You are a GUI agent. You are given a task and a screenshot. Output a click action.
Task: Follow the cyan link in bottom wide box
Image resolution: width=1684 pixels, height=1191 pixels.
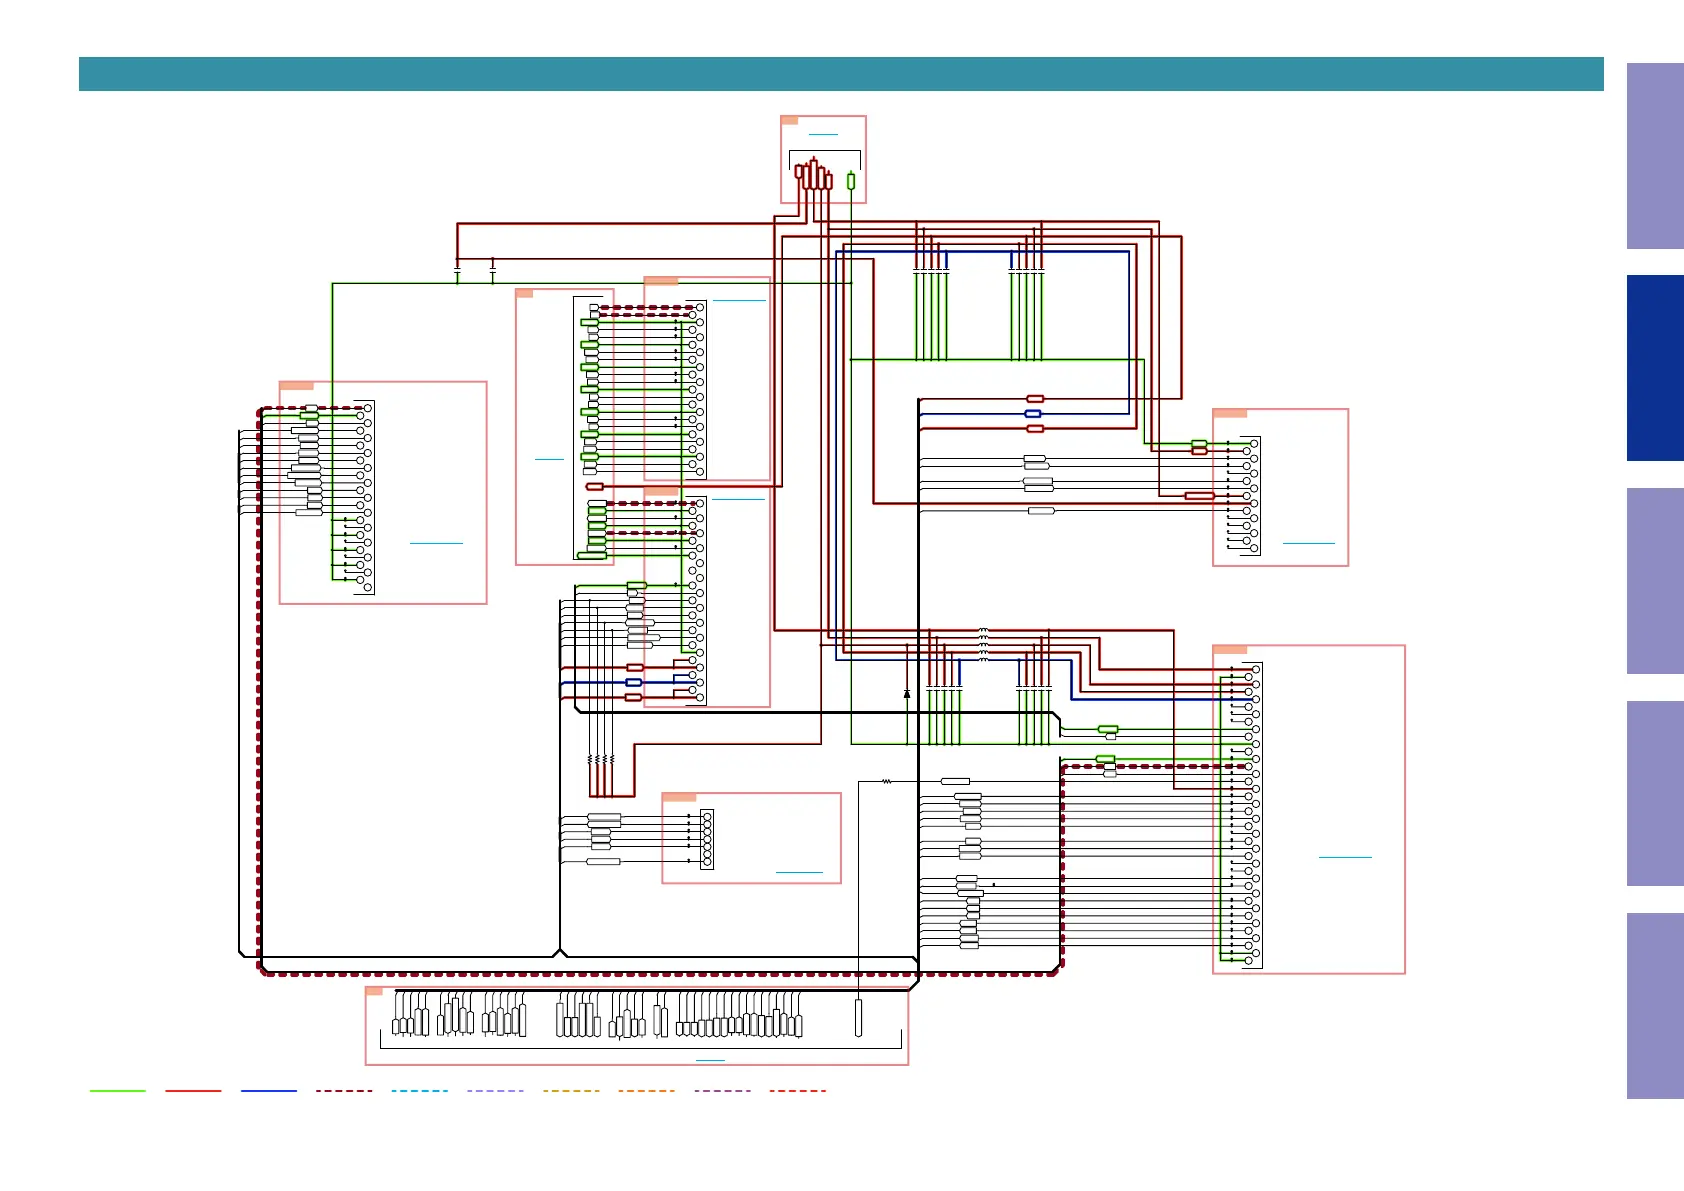(x=710, y=1060)
